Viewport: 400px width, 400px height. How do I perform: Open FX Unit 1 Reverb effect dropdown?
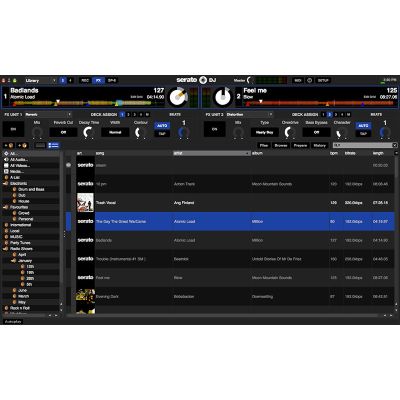(x=48, y=115)
